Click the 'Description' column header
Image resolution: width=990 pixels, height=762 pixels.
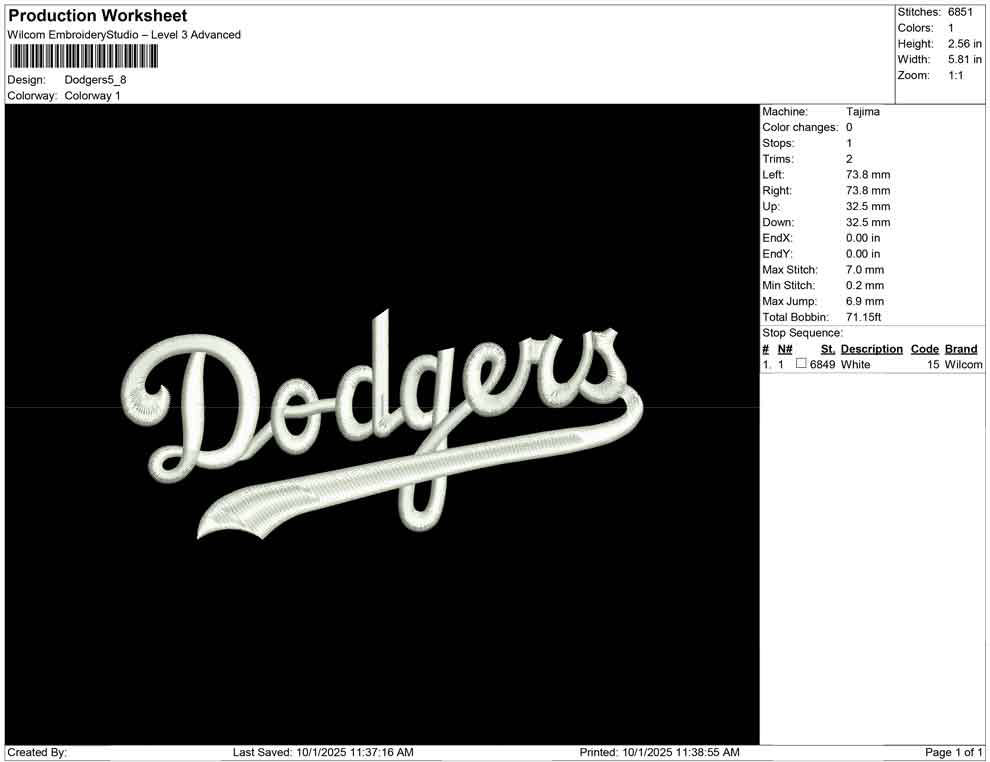click(x=871, y=348)
